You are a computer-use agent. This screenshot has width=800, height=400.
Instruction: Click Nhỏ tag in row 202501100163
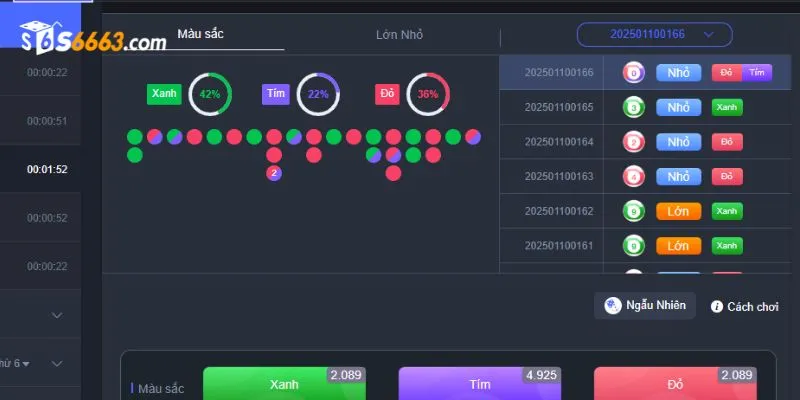click(x=679, y=177)
